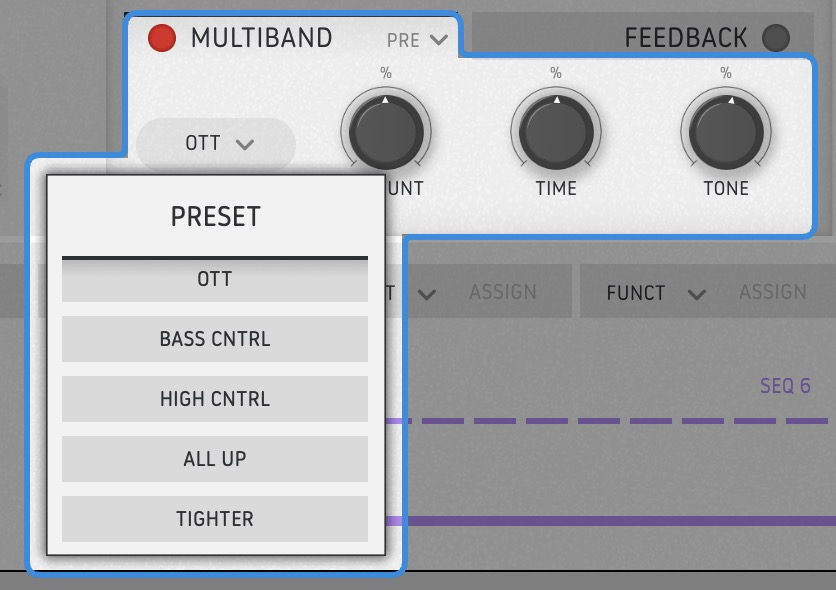
Task: Click the purple dashed sequencer line
Action: pos(600,421)
